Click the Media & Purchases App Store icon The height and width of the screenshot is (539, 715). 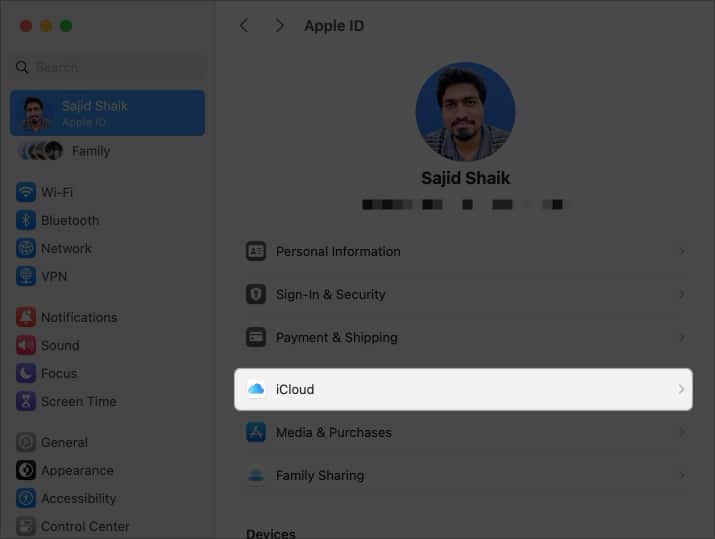[256, 432]
